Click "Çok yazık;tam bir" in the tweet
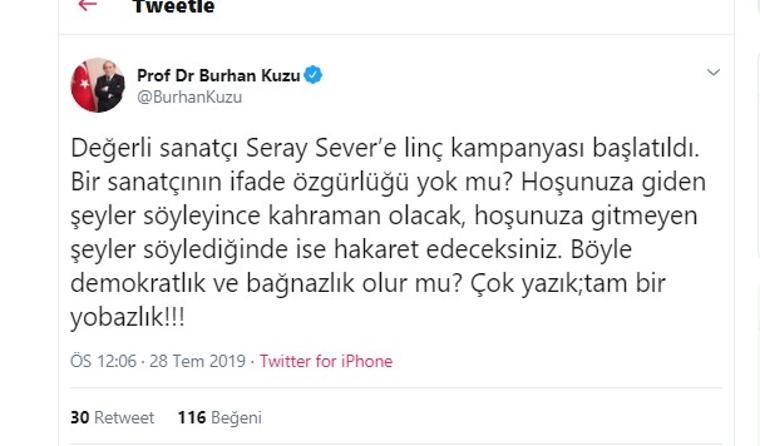760x446 pixels. tap(574, 284)
